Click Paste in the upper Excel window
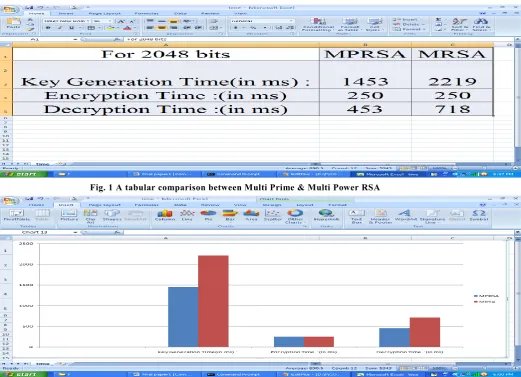521x377 pixels. click(x=13, y=24)
